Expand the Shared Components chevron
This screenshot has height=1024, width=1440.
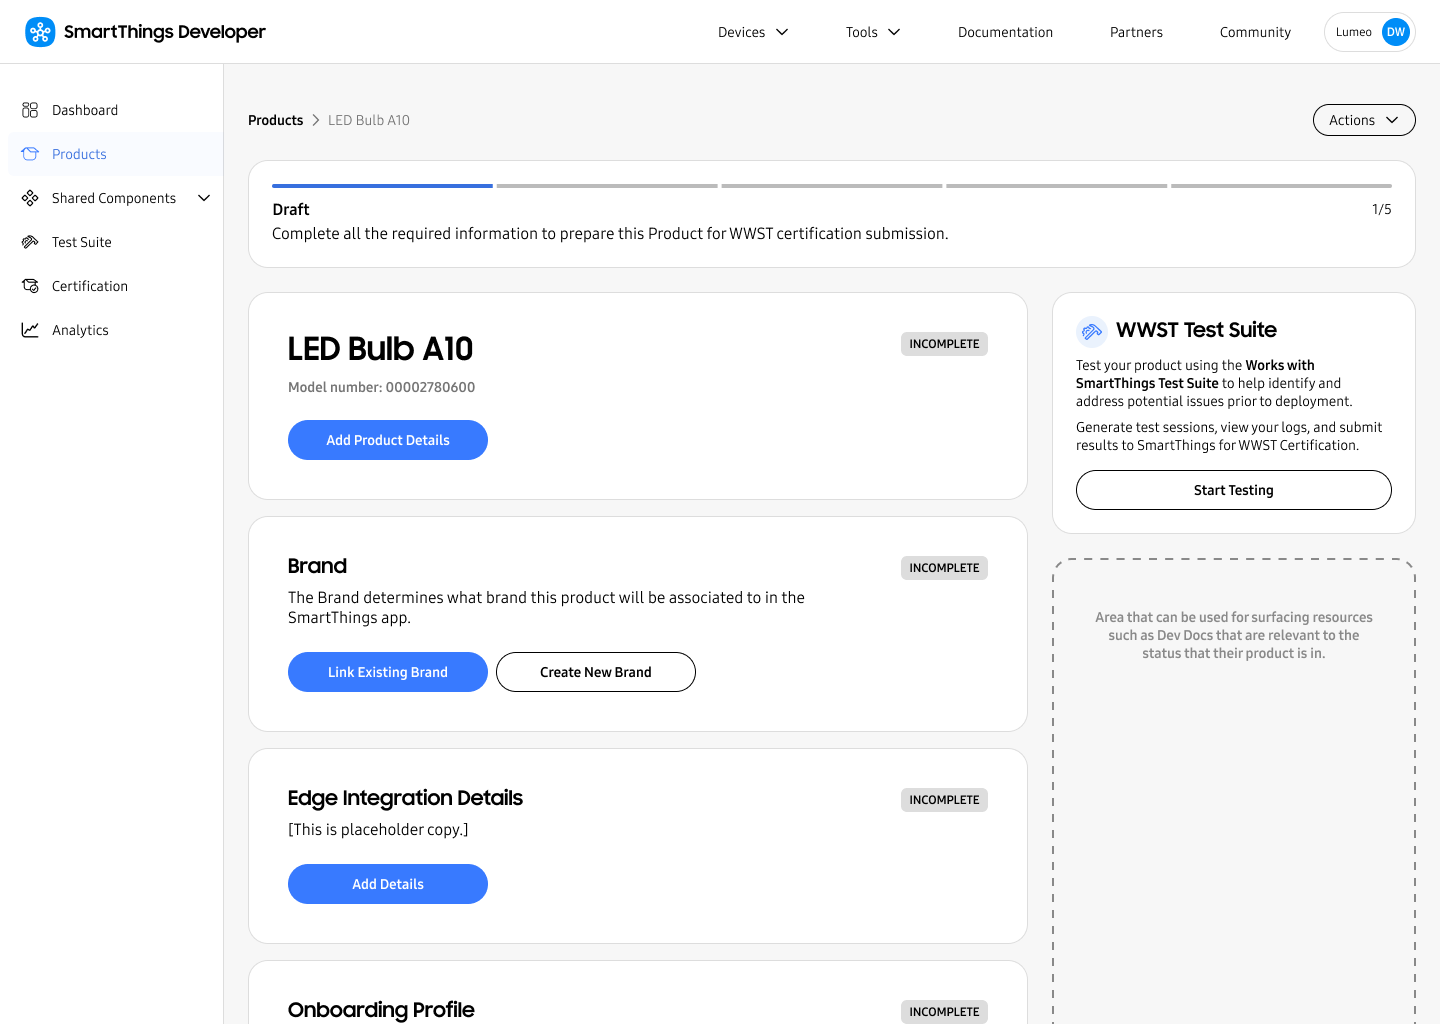pos(204,198)
